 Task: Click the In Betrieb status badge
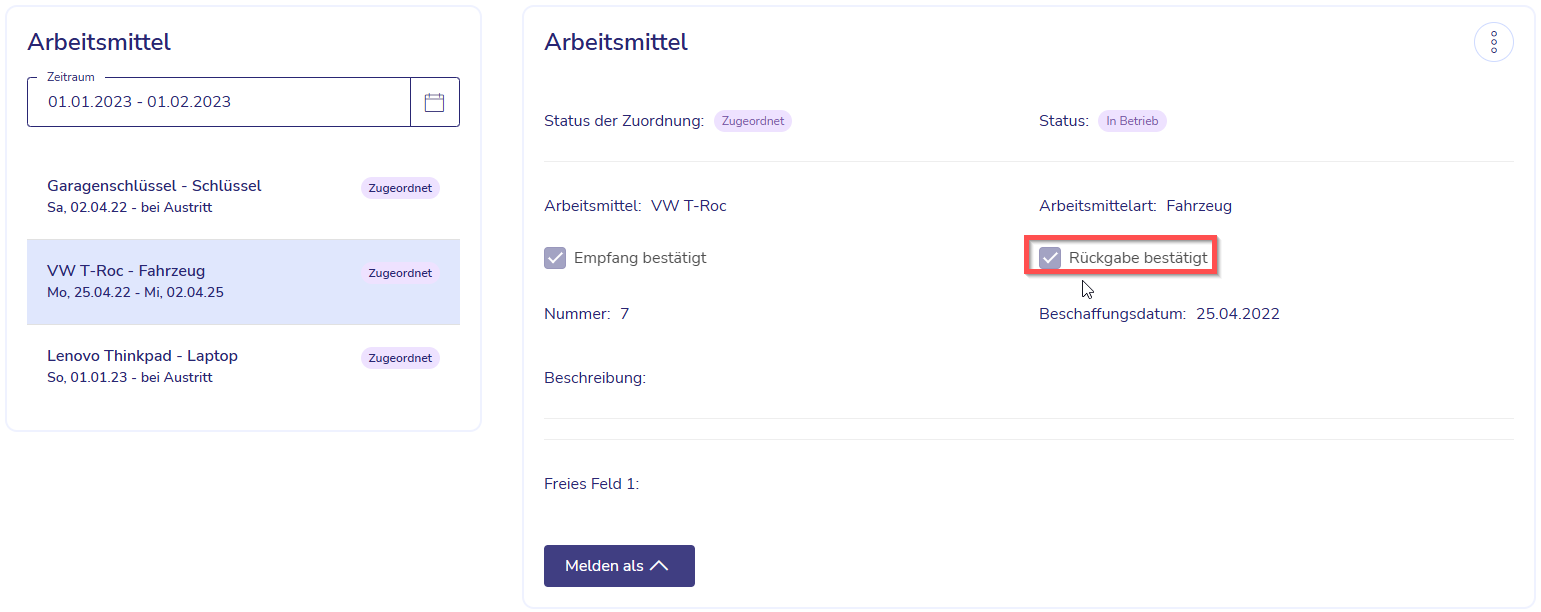point(1132,121)
